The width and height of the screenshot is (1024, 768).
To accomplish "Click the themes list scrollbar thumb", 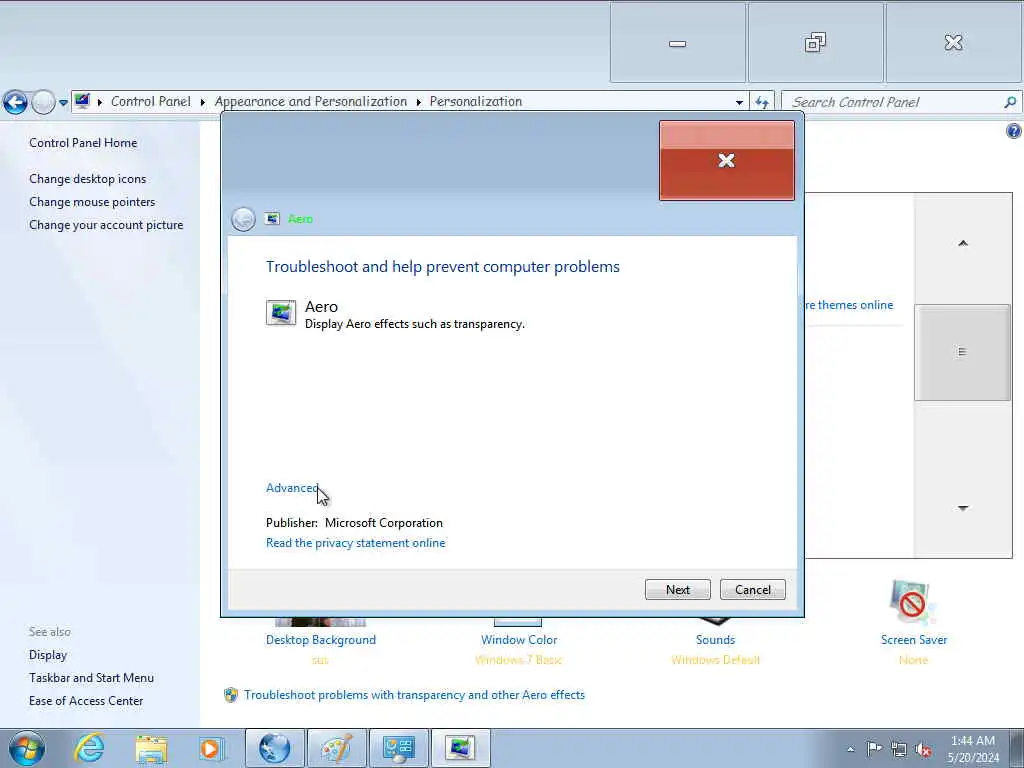I will 962,352.
